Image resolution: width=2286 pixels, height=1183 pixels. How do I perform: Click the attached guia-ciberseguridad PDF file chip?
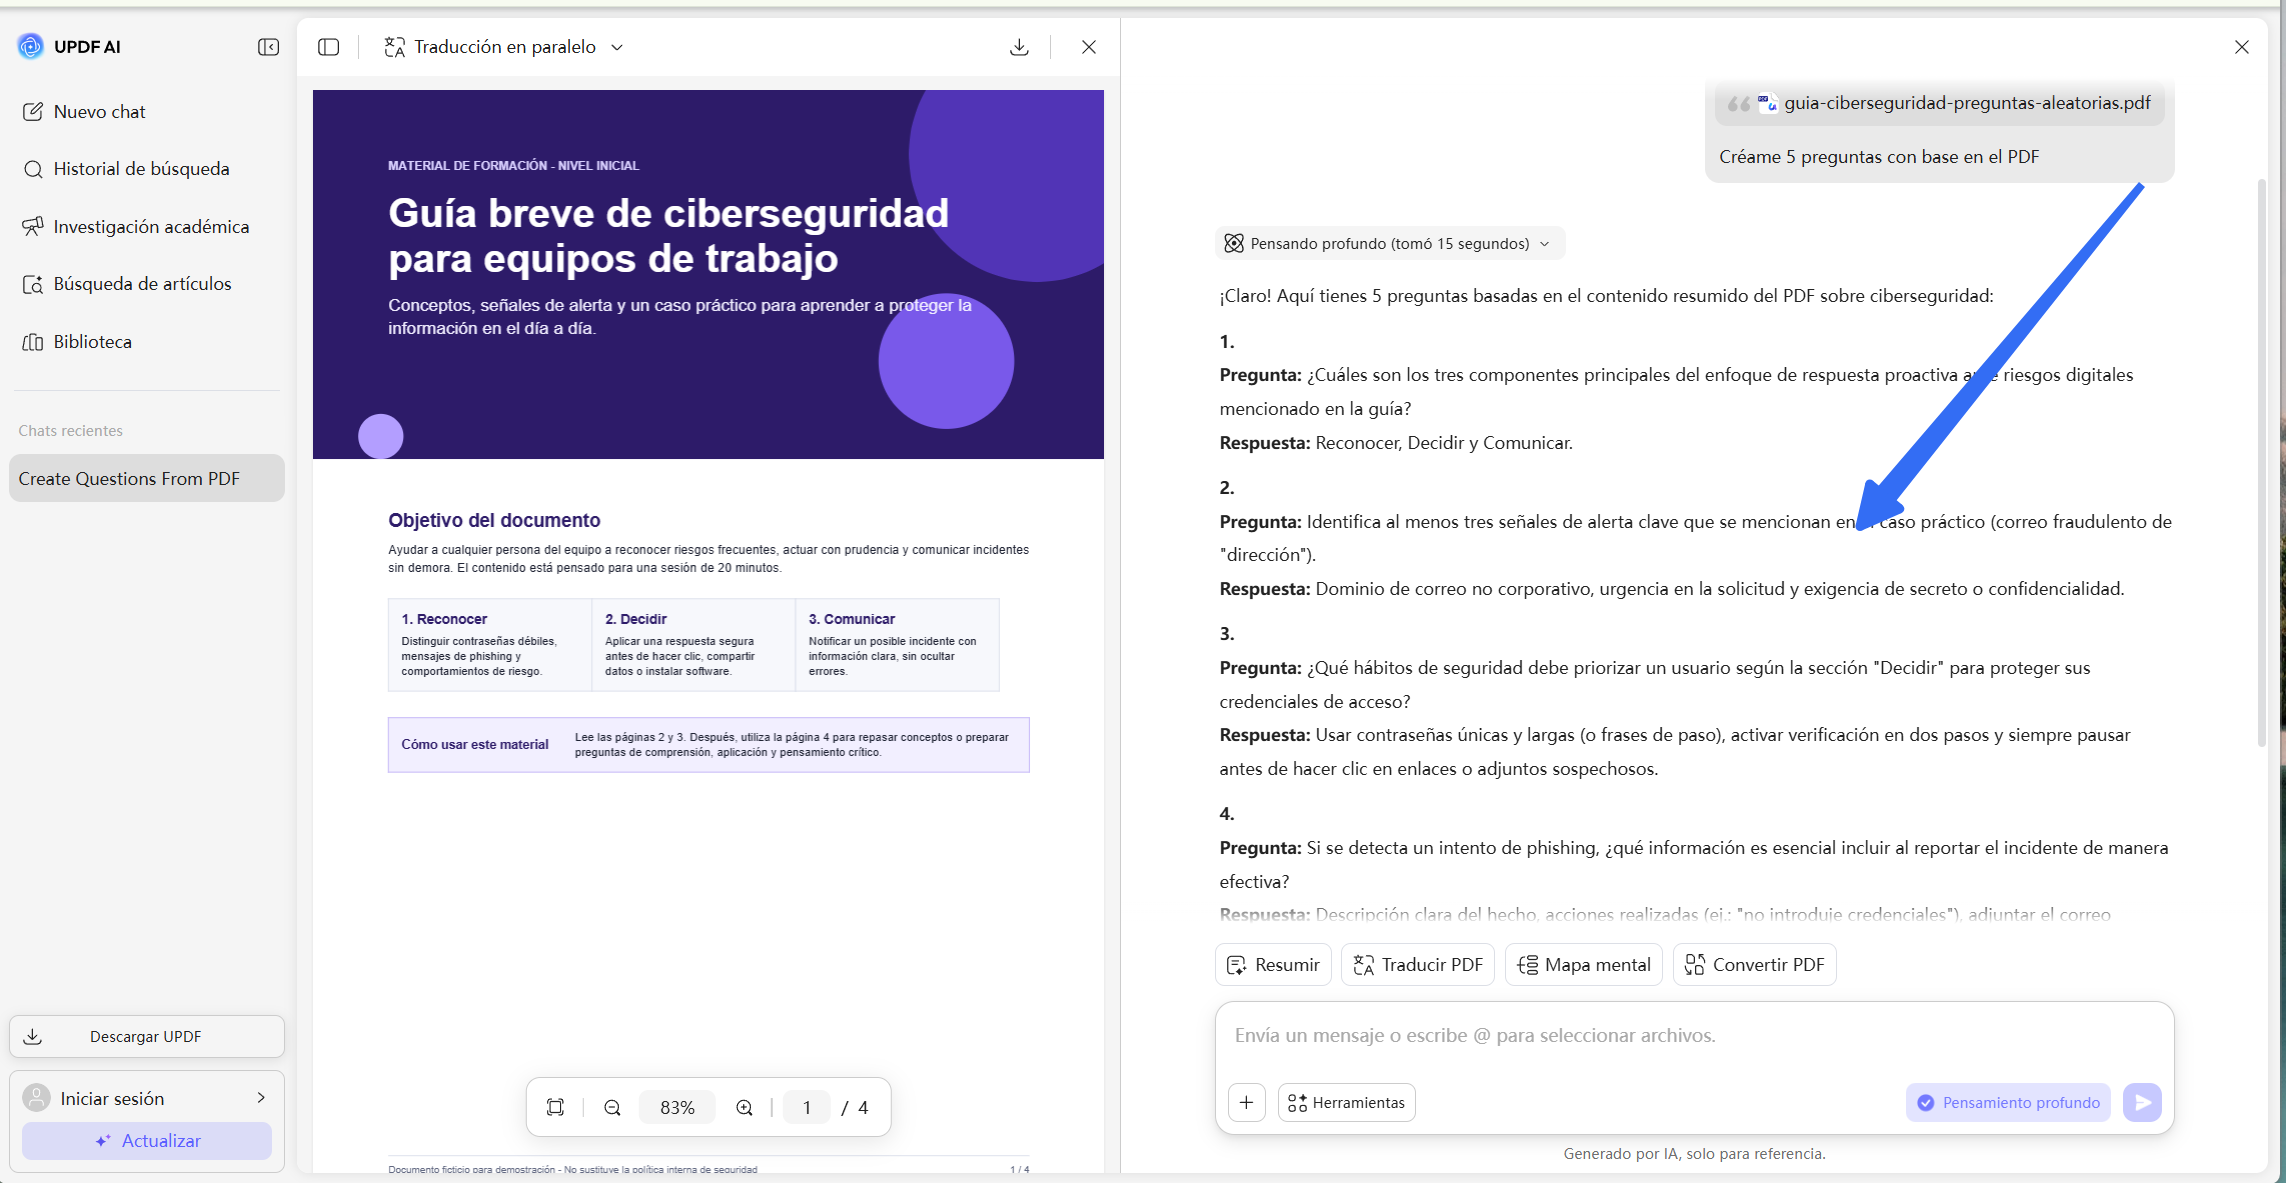click(1940, 103)
